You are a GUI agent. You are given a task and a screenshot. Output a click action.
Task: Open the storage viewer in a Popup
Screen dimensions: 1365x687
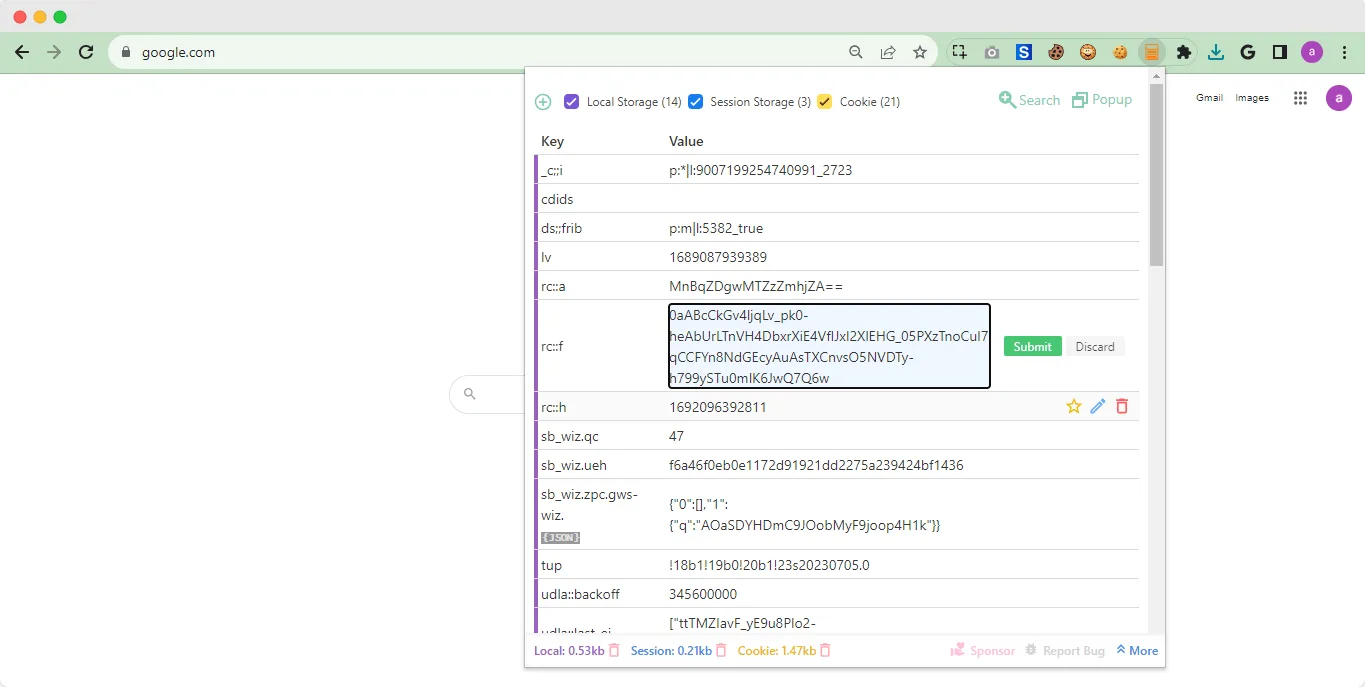(1102, 100)
